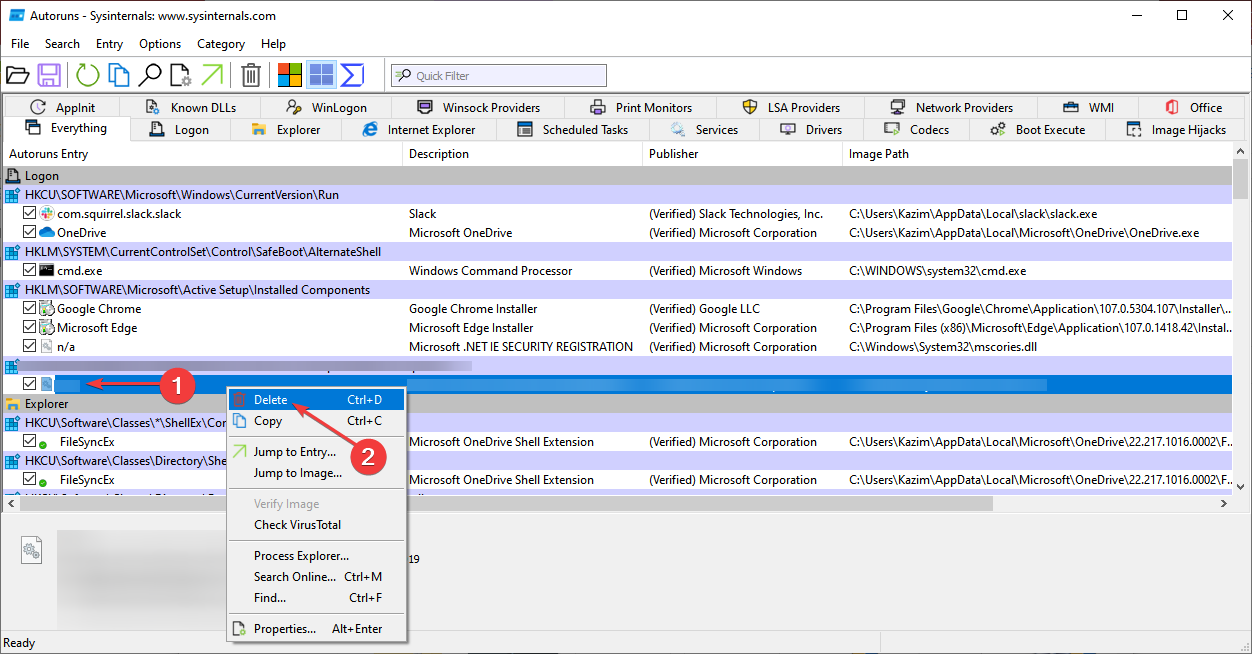The width and height of the screenshot is (1252, 654).
Task: Switch to the AppInit tab
Action: click(x=62, y=108)
